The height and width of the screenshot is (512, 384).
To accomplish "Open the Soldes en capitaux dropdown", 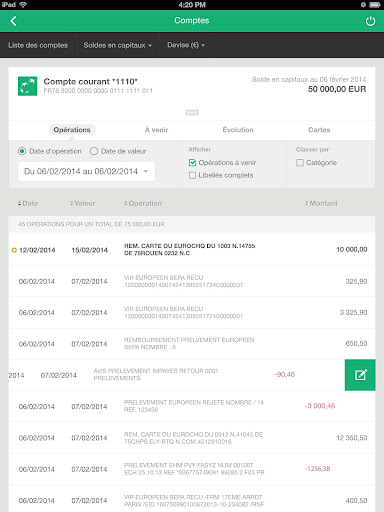I will point(117,45).
